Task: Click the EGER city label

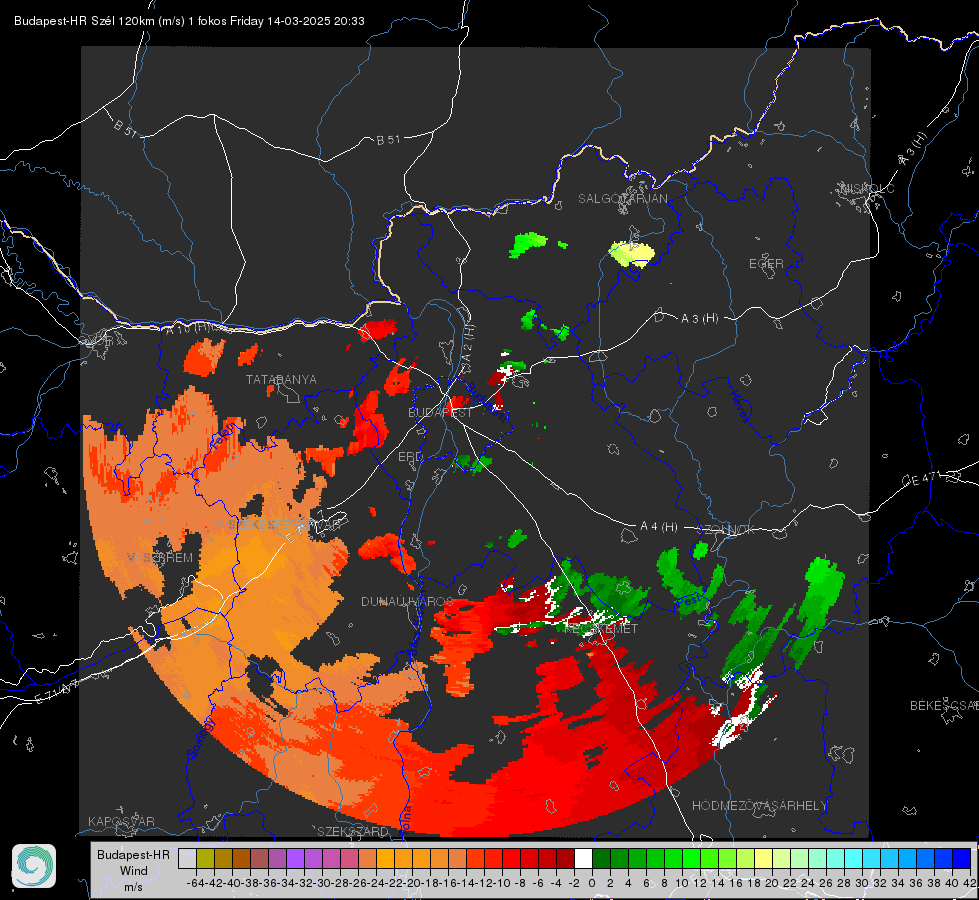Action: [766, 264]
